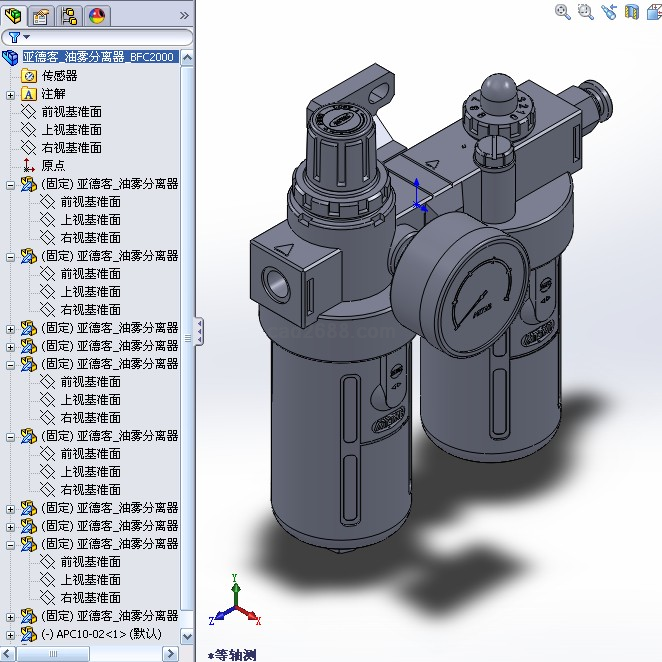Image resolution: width=662 pixels, height=662 pixels.
Task: Switch to the PropertyManager tab
Action: coord(41,15)
